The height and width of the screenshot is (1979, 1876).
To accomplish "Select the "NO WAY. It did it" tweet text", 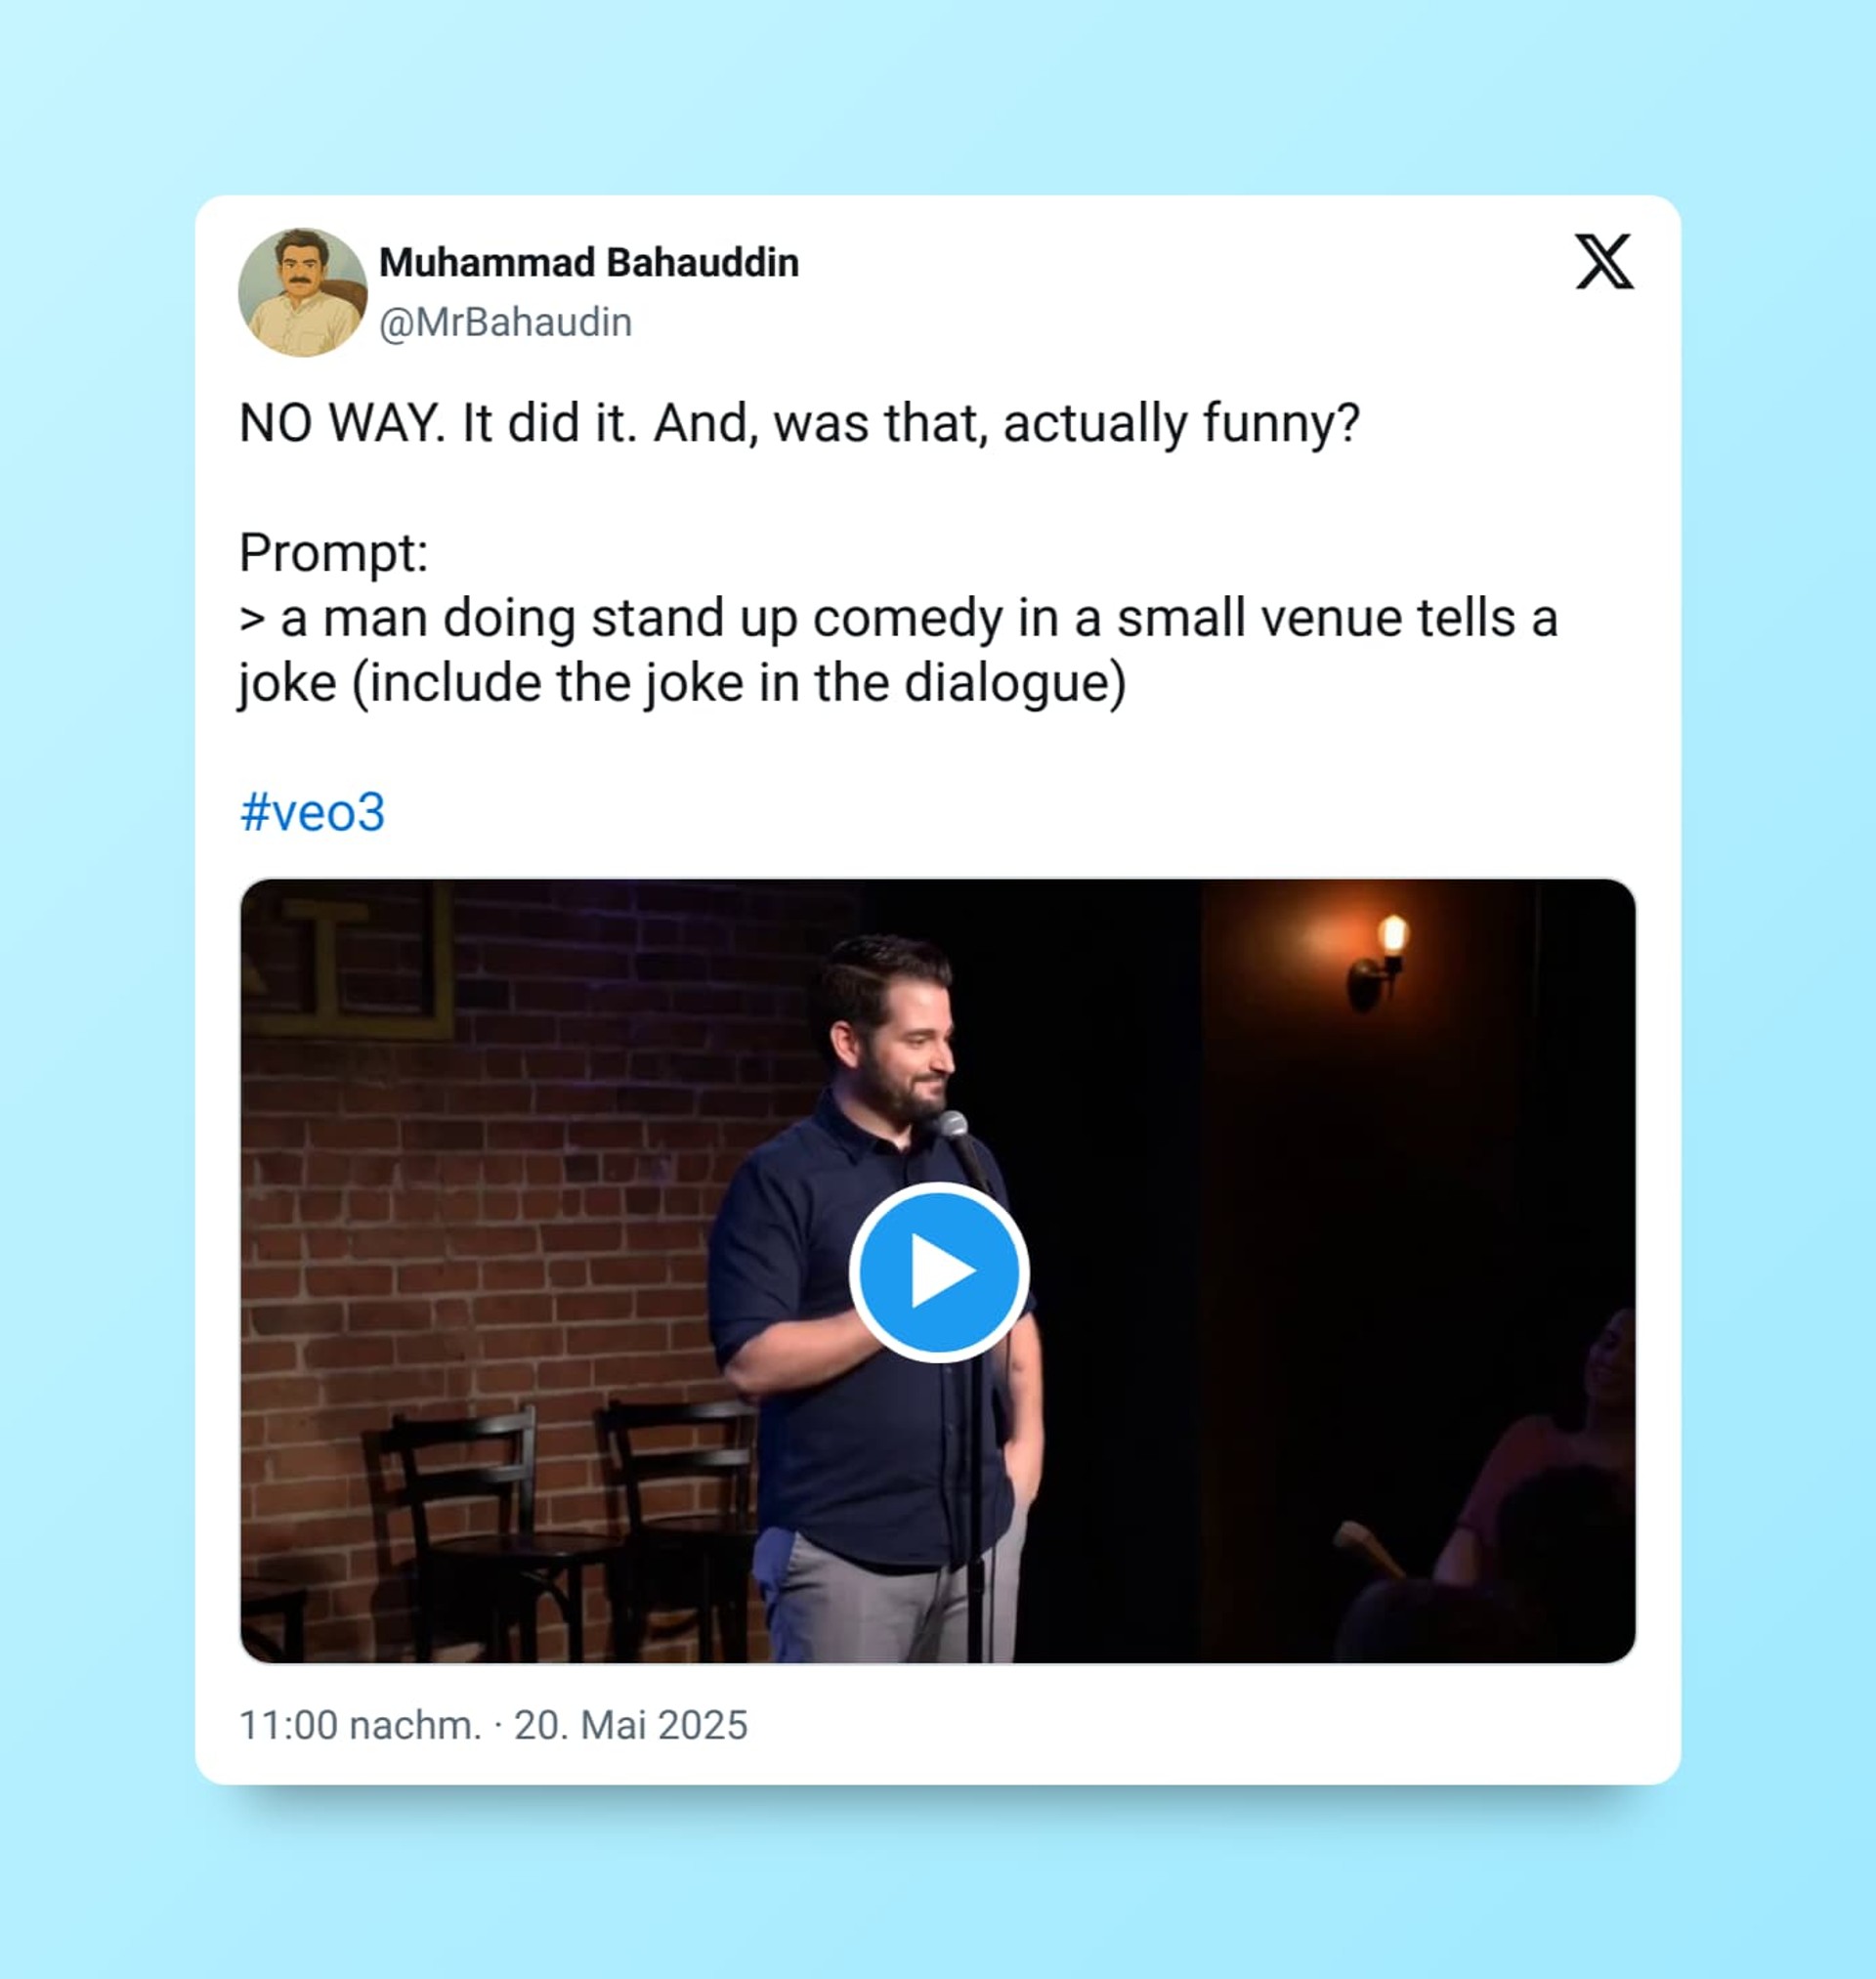I will [799, 423].
